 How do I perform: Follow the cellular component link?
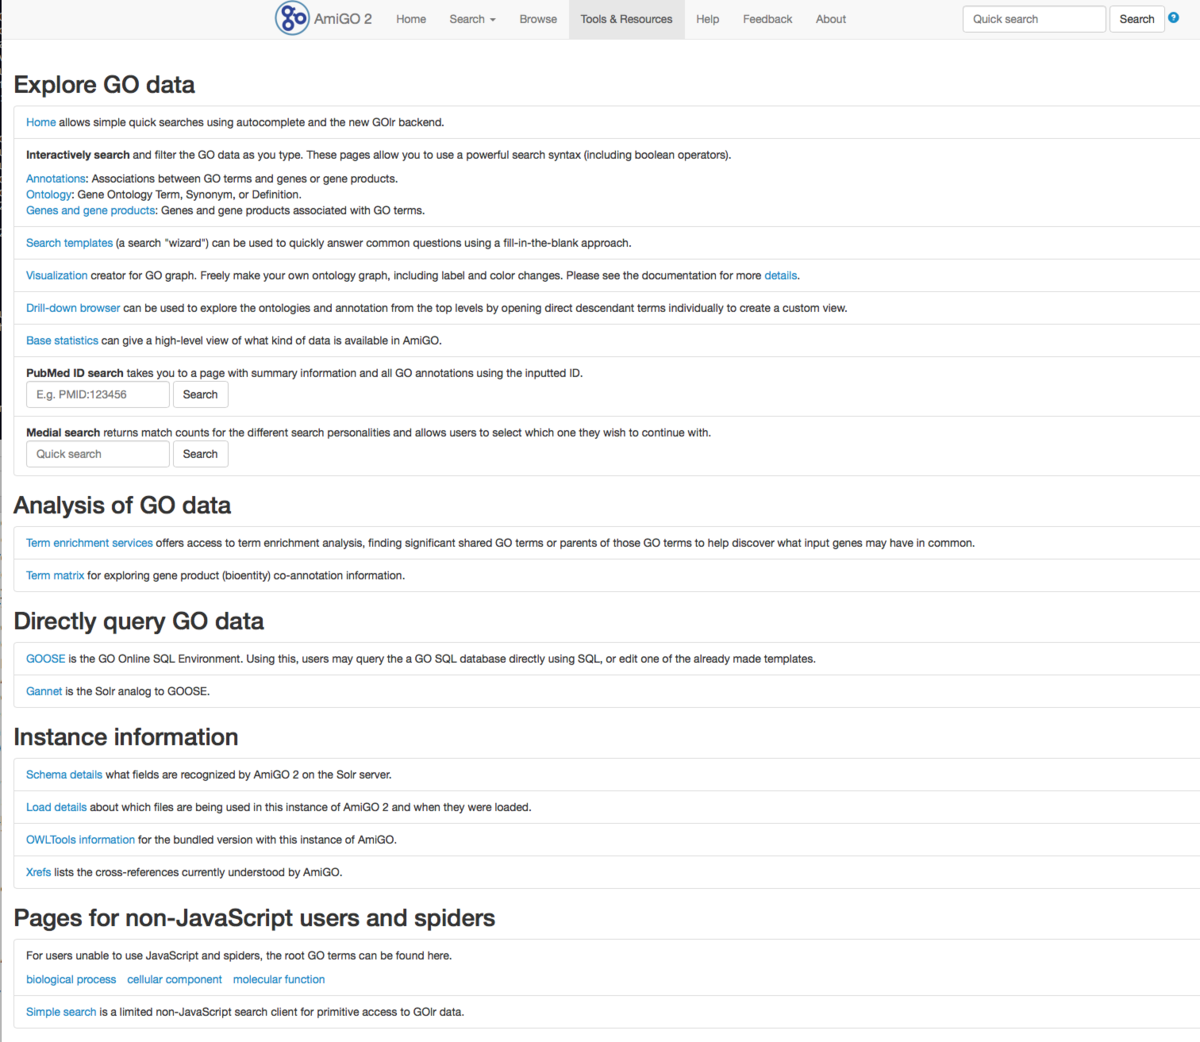tap(174, 980)
